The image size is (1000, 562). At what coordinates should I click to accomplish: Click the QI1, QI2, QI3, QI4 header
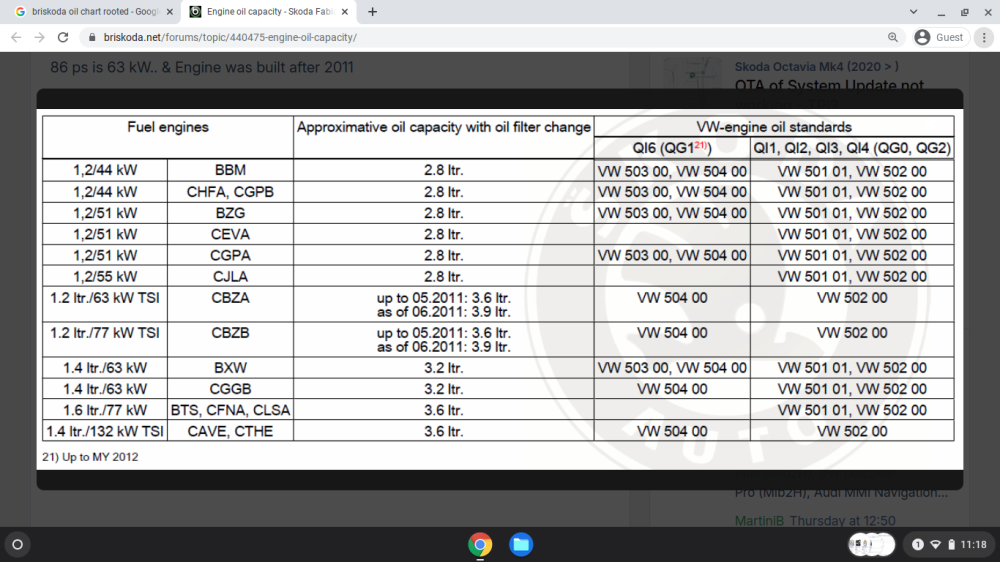[x=852, y=148]
